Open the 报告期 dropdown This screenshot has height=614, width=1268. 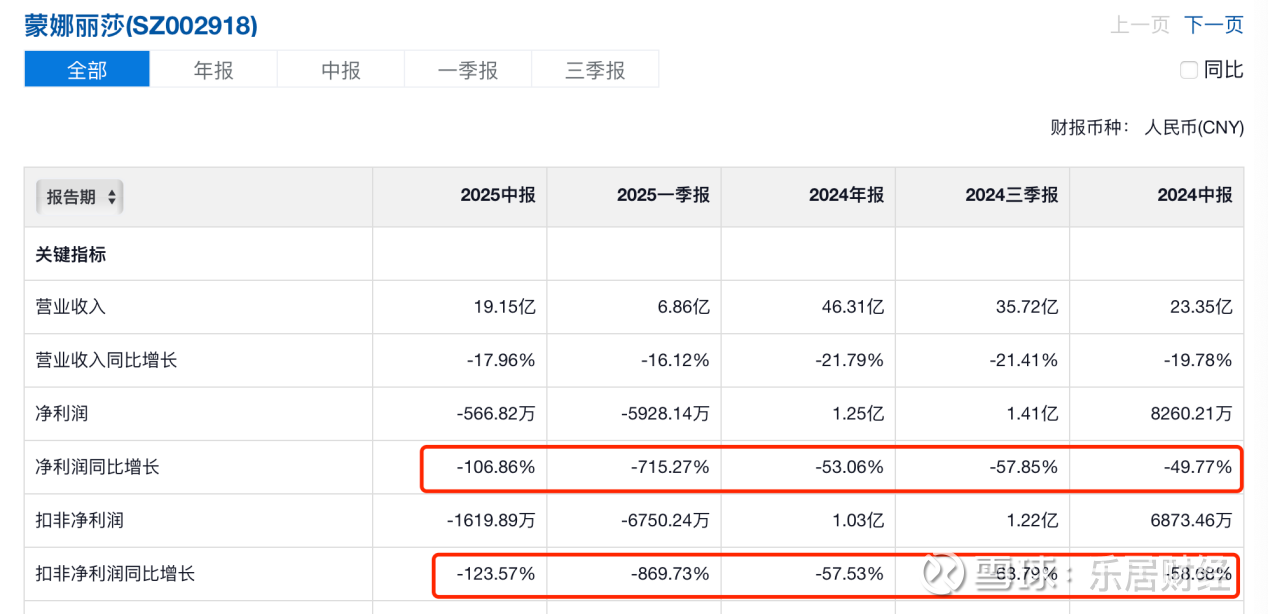pyautogui.click(x=78, y=197)
